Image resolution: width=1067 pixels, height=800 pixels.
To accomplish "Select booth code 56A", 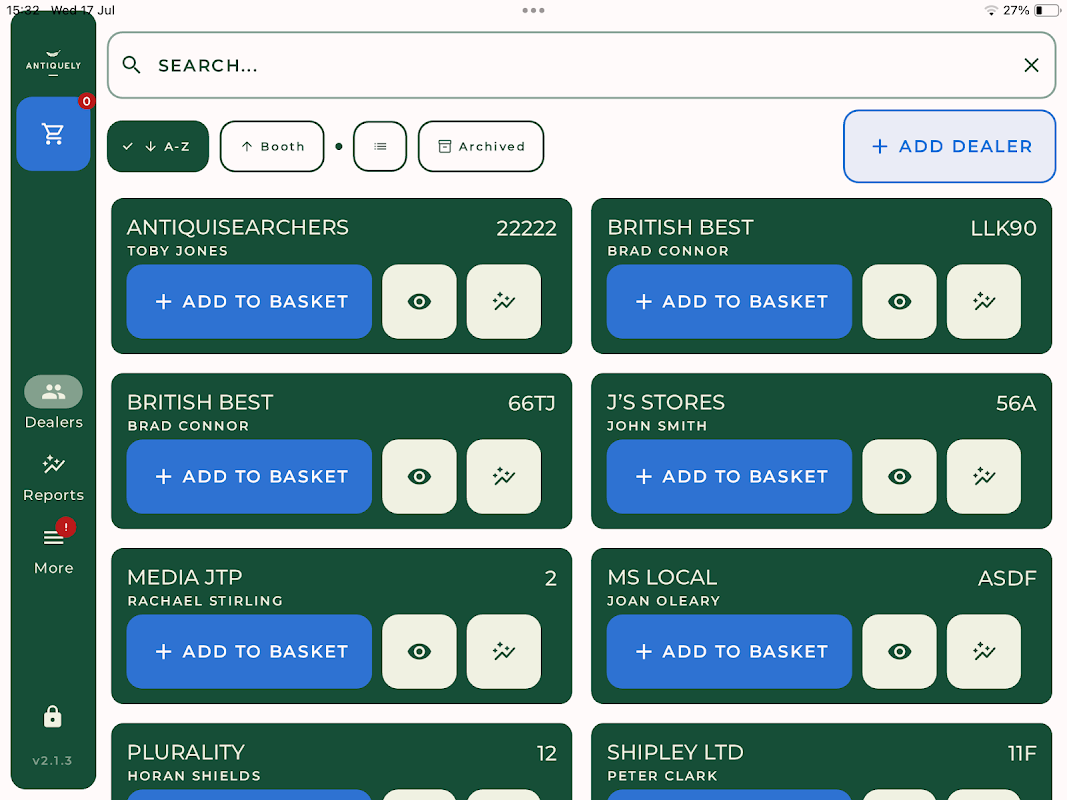I will 1016,403.
